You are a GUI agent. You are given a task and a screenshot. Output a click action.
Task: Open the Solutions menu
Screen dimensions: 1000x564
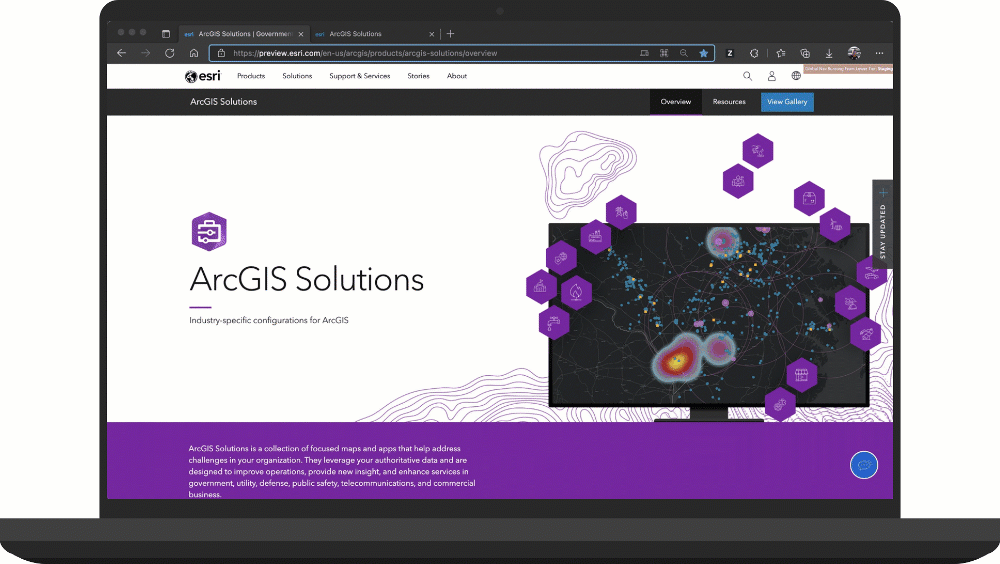point(297,76)
